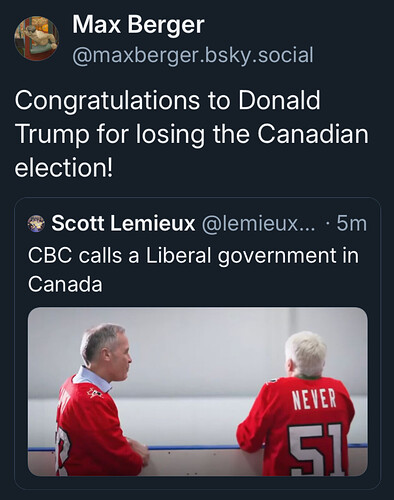The image size is (394, 500).
Task: Click the NEVER lettering on the jersey
Action: 314,398
